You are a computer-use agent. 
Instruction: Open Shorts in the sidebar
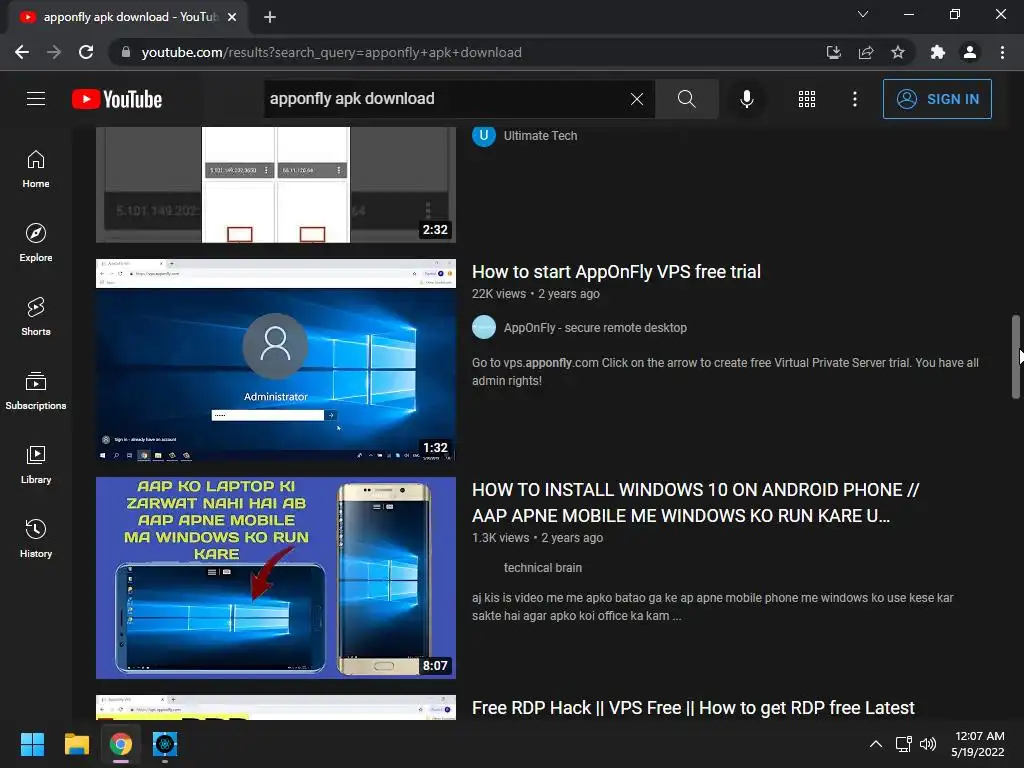click(x=36, y=317)
